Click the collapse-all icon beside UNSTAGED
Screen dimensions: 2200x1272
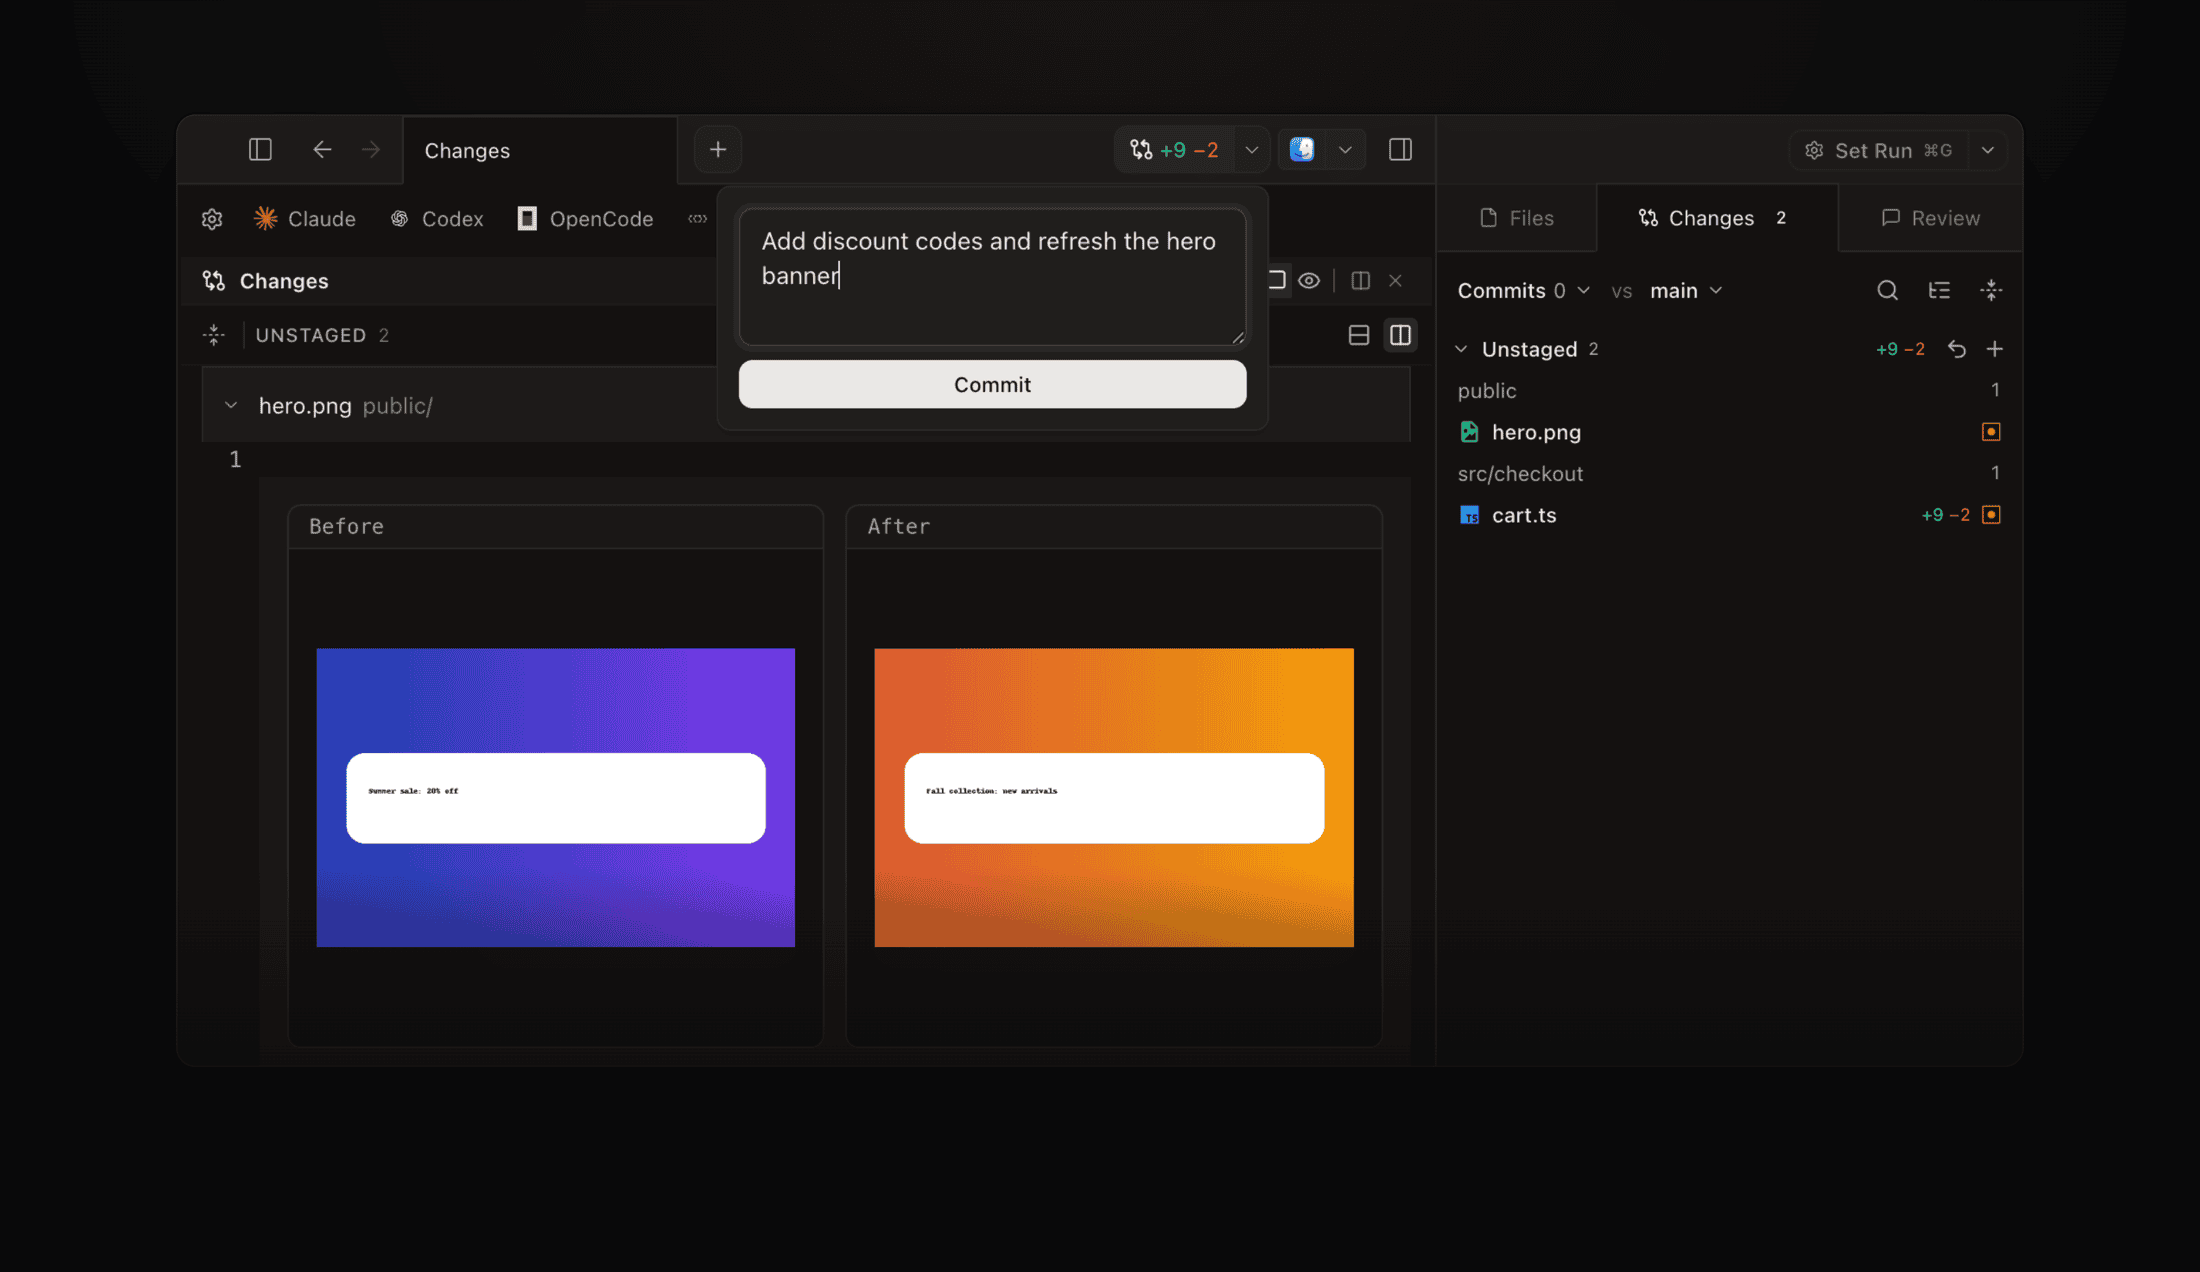click(x=214, y=335)
